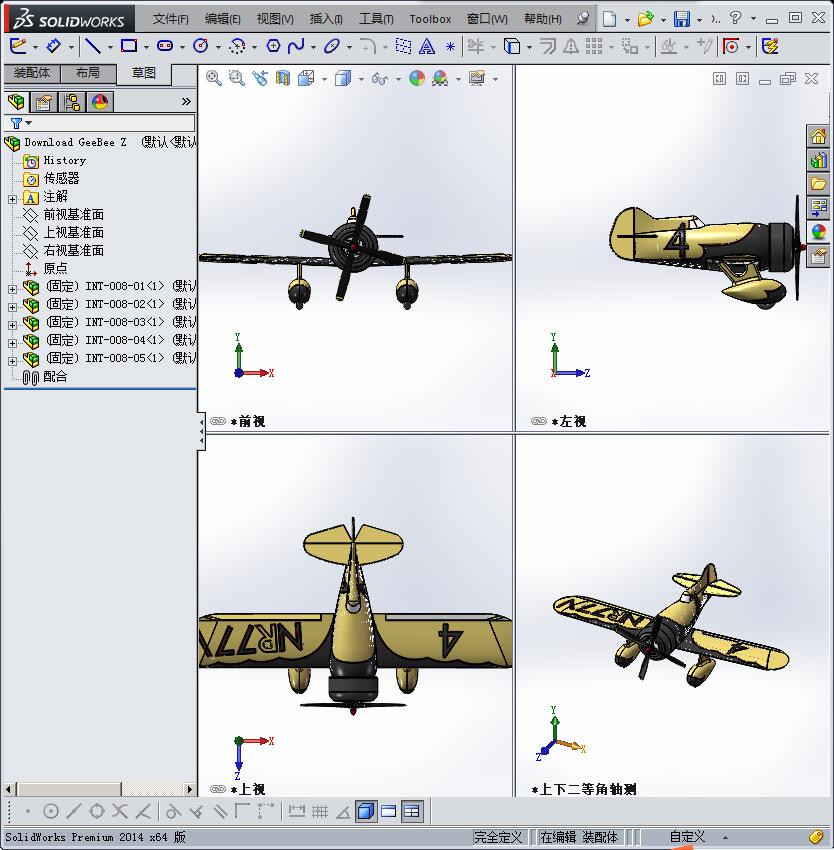Click the Point tool asterisk icon
834x850 pixels.
click(x=450, y=47)
